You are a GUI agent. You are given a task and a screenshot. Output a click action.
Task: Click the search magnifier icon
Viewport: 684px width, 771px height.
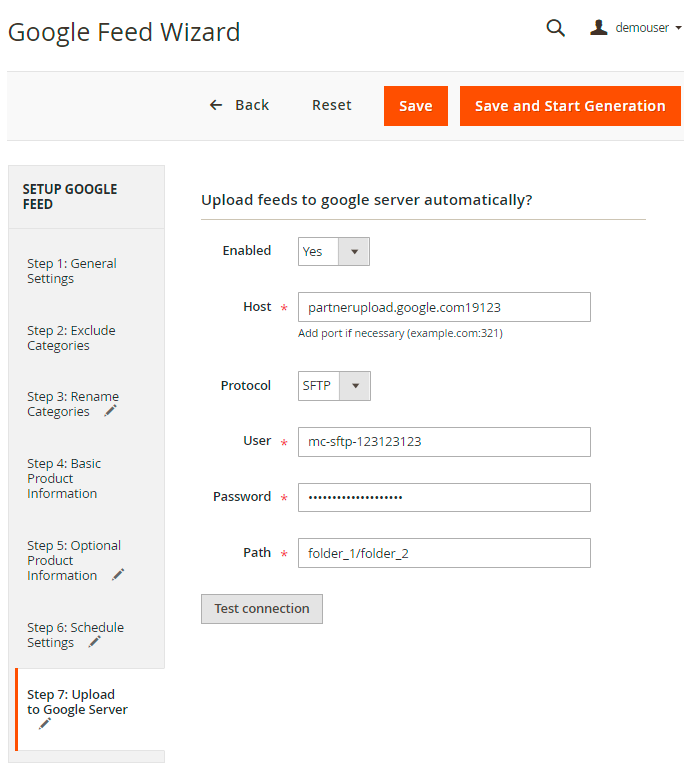555,28
